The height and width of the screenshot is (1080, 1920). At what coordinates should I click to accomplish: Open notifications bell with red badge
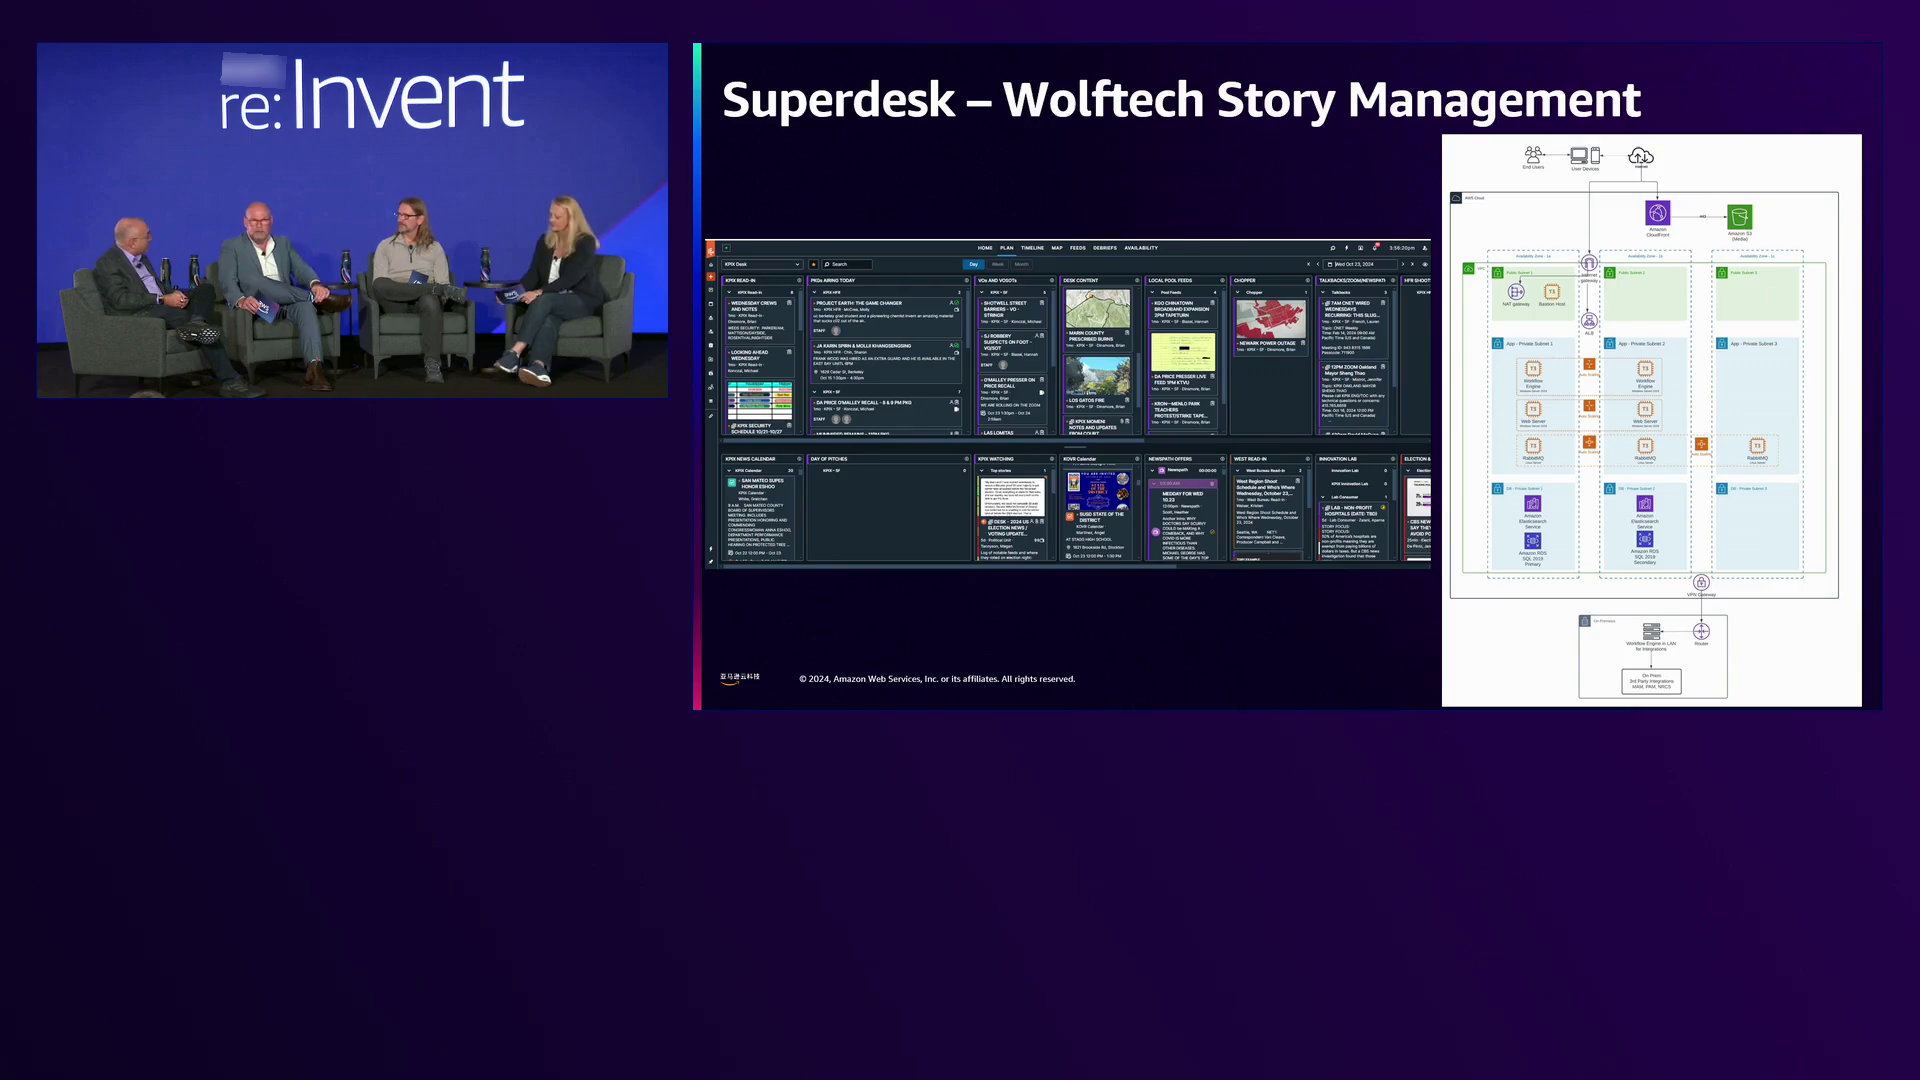click(x=1375, y=247)
